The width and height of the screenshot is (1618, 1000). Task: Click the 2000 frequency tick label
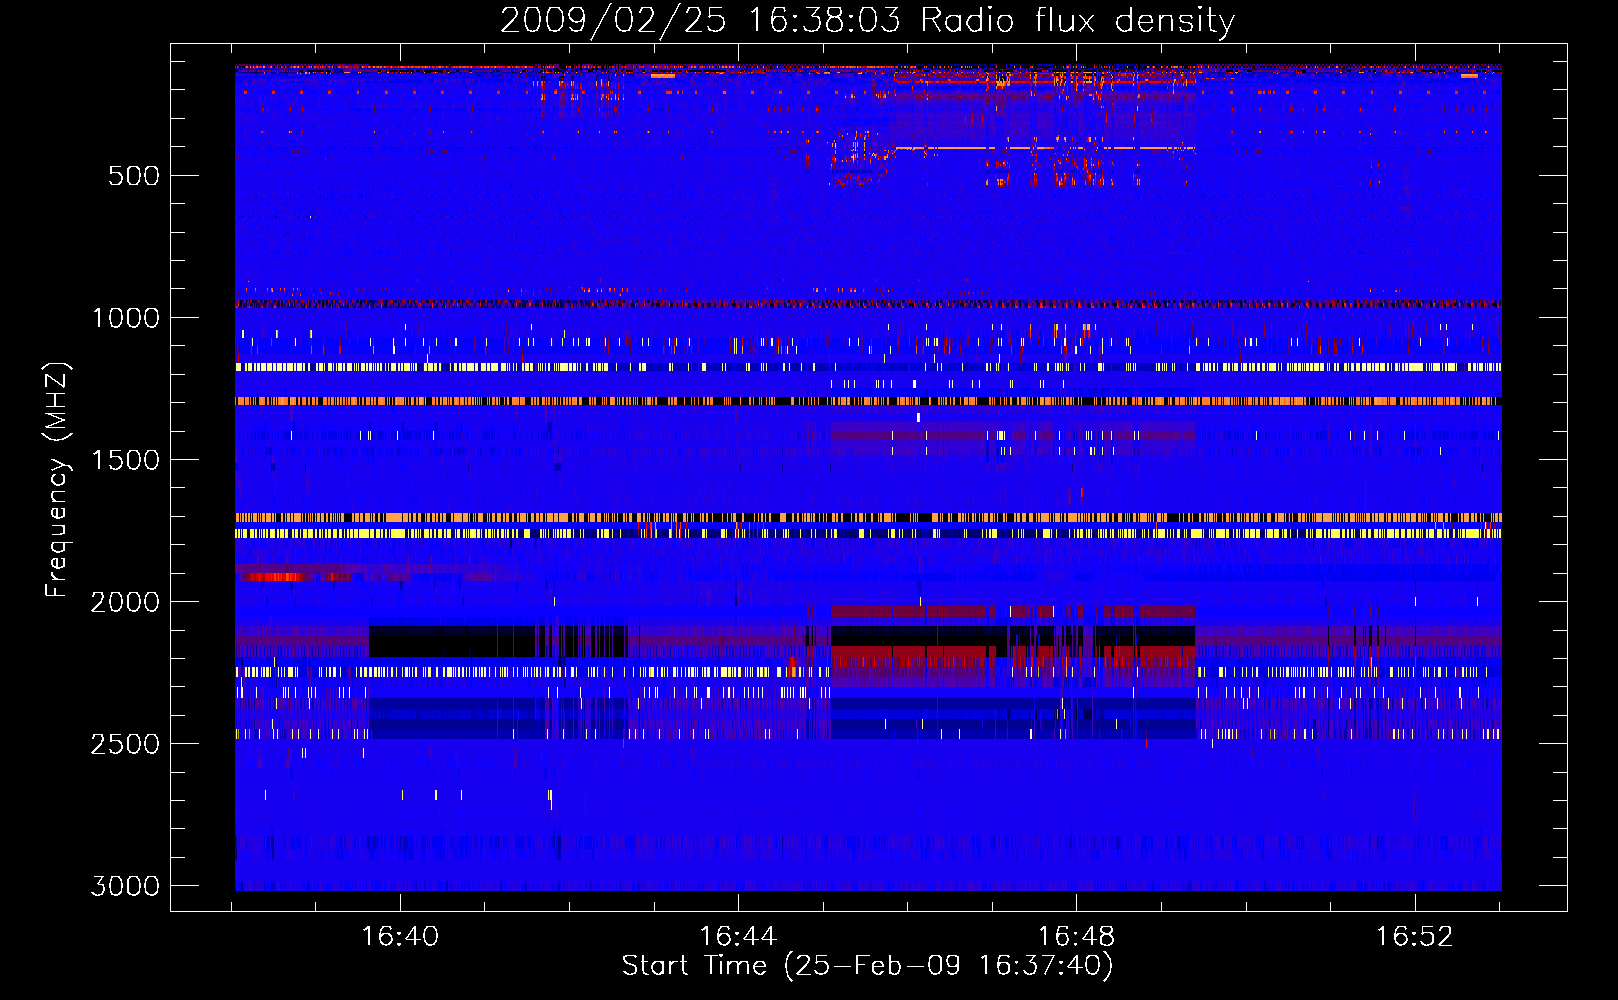pos(125,602)
